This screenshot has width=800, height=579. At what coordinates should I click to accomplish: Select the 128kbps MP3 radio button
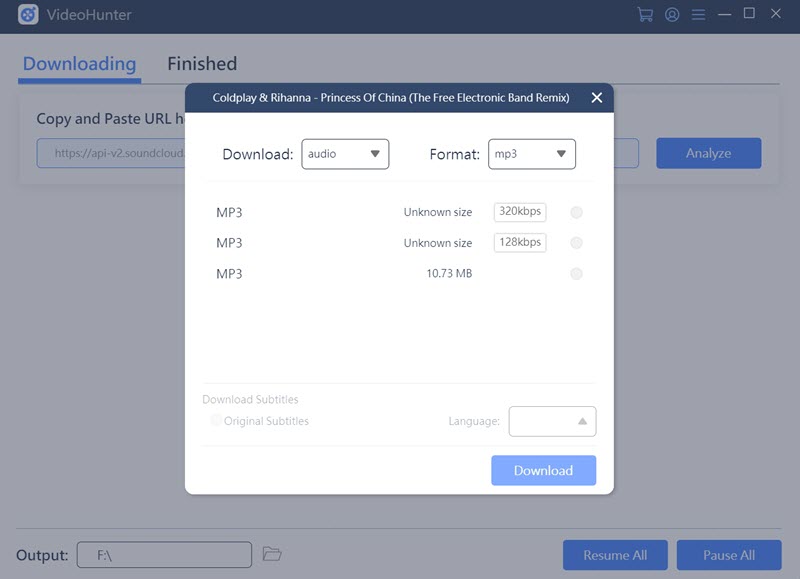tap(576, 243)
